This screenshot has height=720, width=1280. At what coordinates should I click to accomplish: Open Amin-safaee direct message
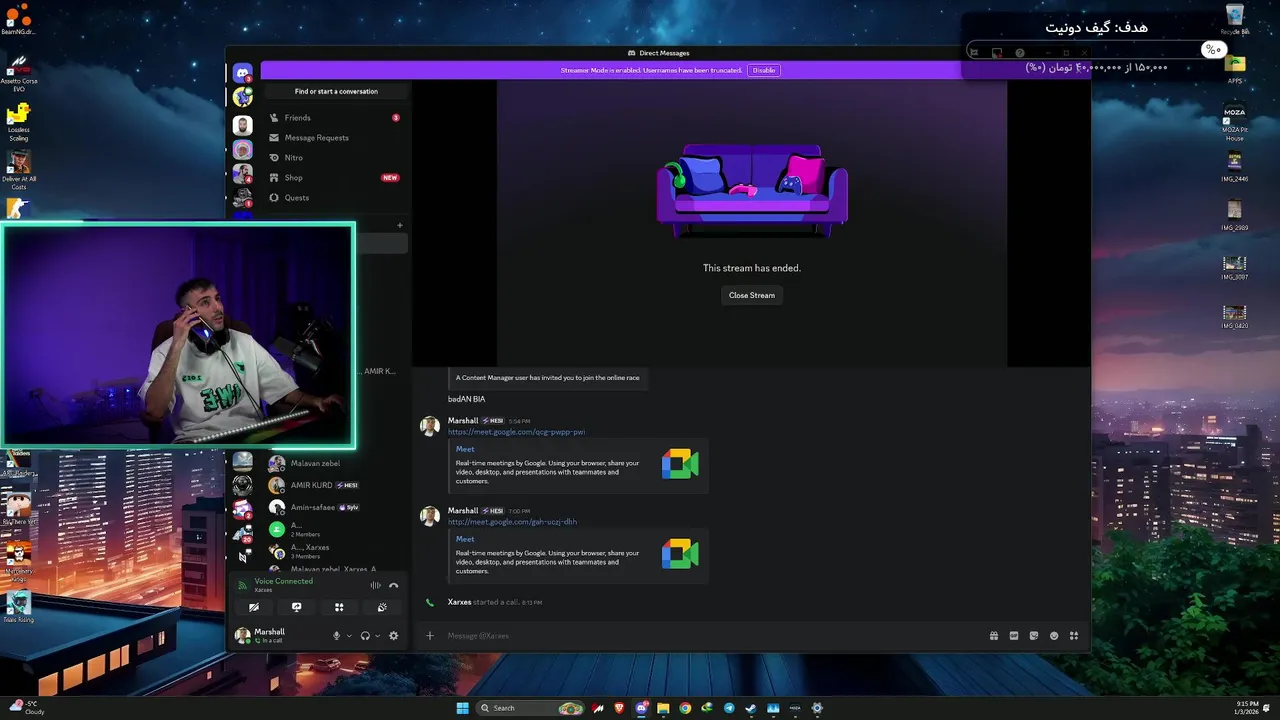tap(336, 507)
